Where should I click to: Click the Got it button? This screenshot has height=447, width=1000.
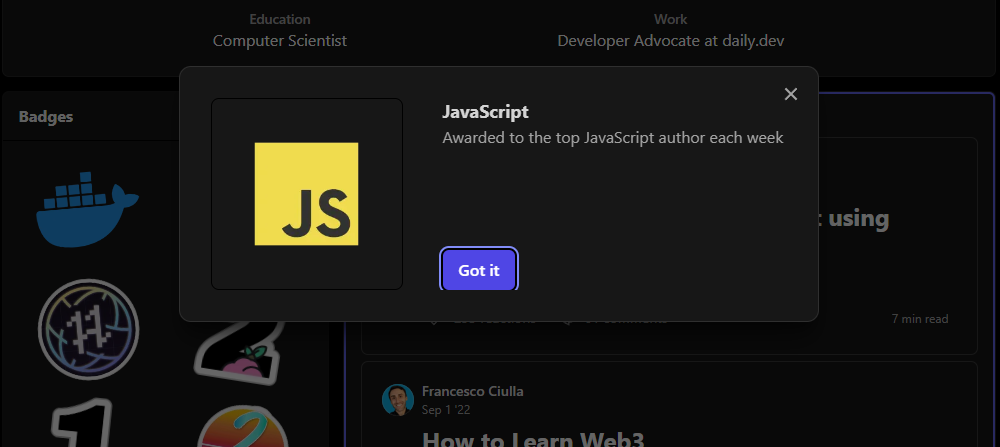click(x=479, y=270)
